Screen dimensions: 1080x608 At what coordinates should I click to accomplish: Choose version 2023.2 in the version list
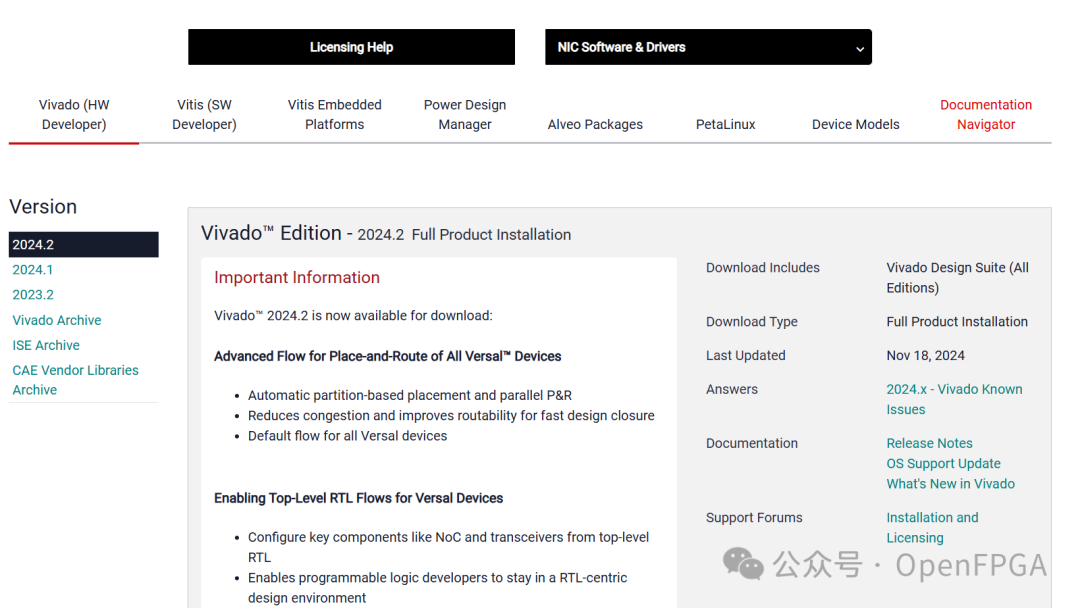click(x=33, y=295)
